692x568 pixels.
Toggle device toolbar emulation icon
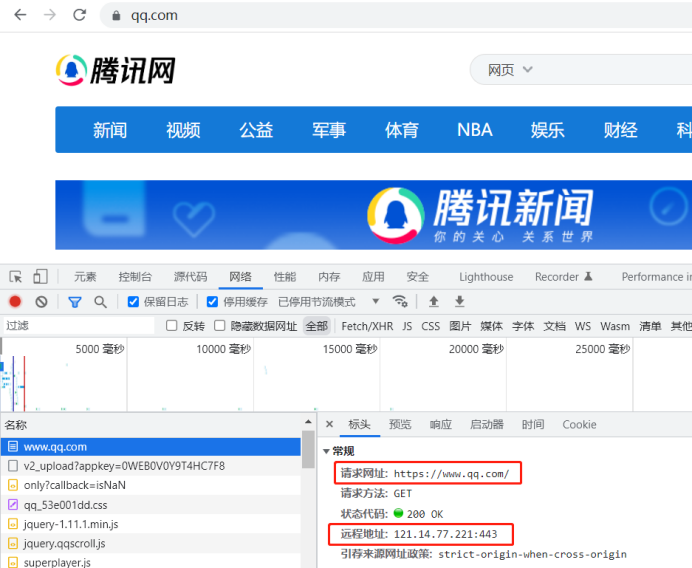tap(40, 277)
